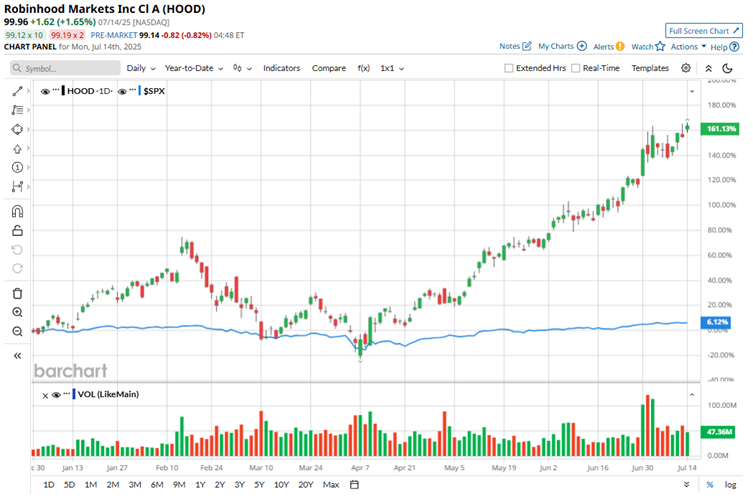Screen dimensions: 753x504
Task: Open the f(x) expressions menu
Action: click(x=364, y=68)
